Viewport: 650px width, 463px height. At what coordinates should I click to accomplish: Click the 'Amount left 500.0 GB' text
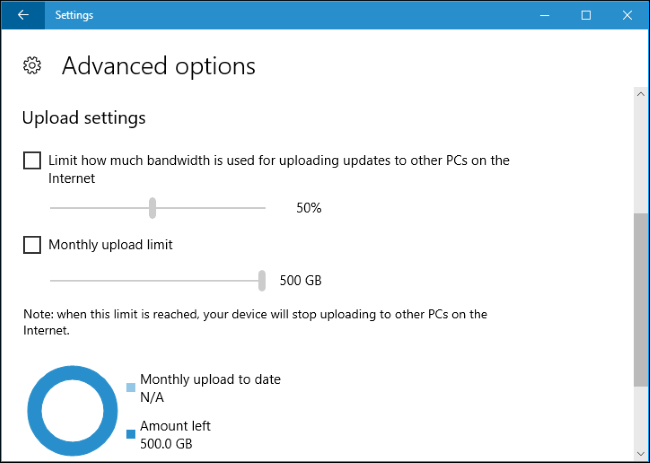point(175,433)
